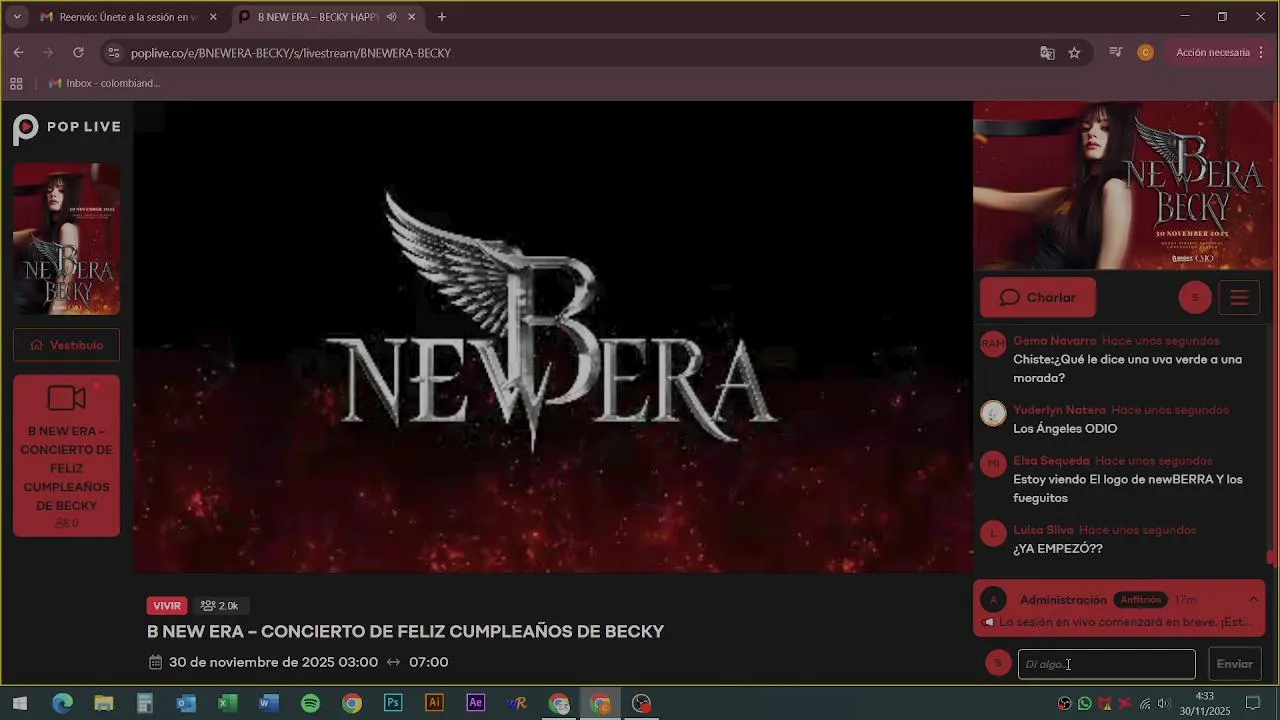Open the Charlar chat tab
Screen dimensions: 1280x720
tap(1038, 298)
